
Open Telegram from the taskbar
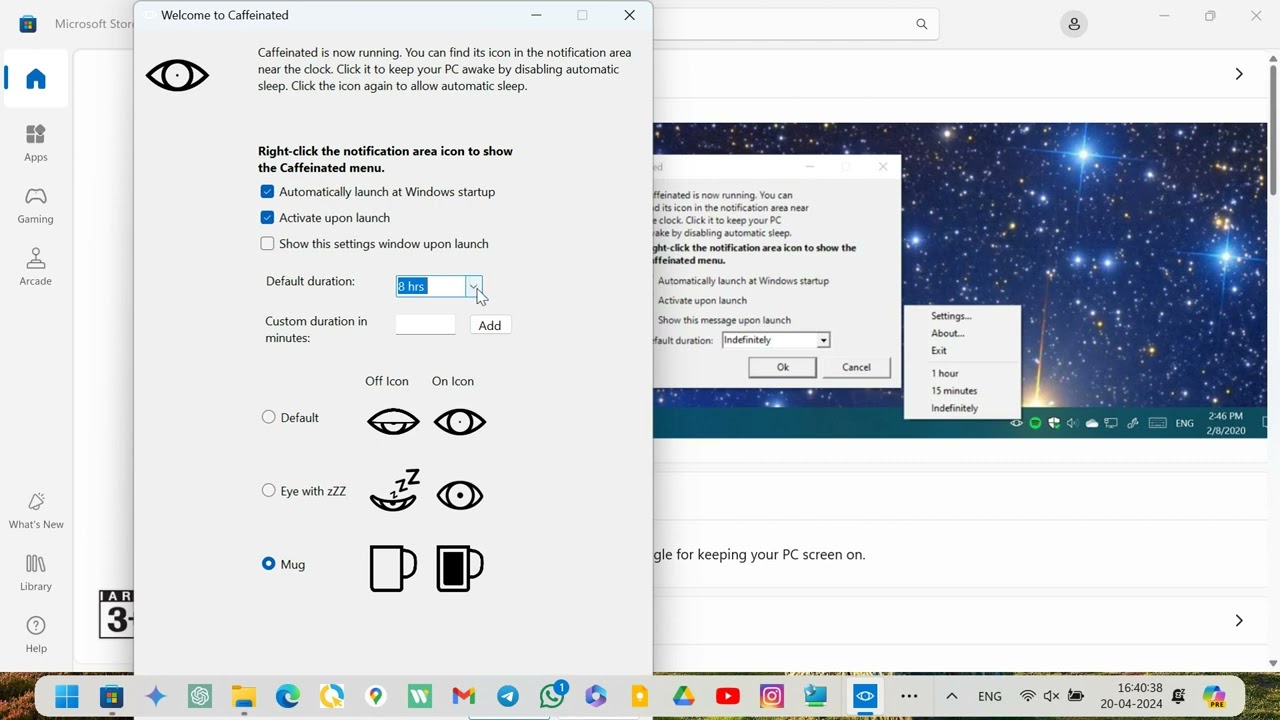pos(508,696)
